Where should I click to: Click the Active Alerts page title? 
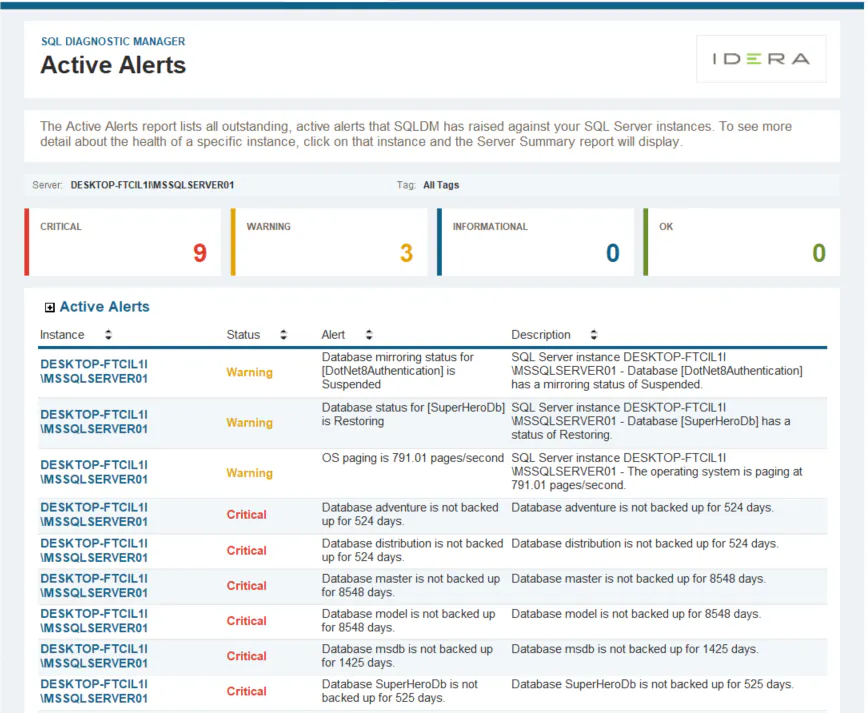tap(113, 65)
